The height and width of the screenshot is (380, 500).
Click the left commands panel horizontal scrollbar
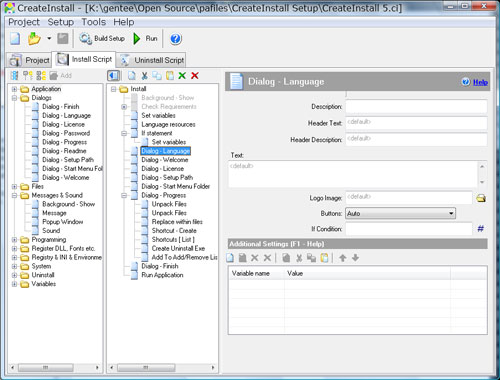55,368
